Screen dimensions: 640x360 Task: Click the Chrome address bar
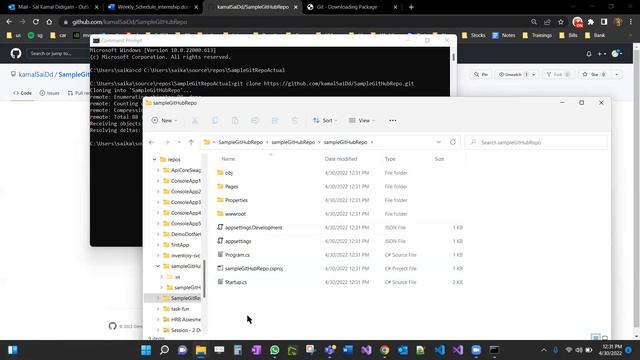pos(294,22)
